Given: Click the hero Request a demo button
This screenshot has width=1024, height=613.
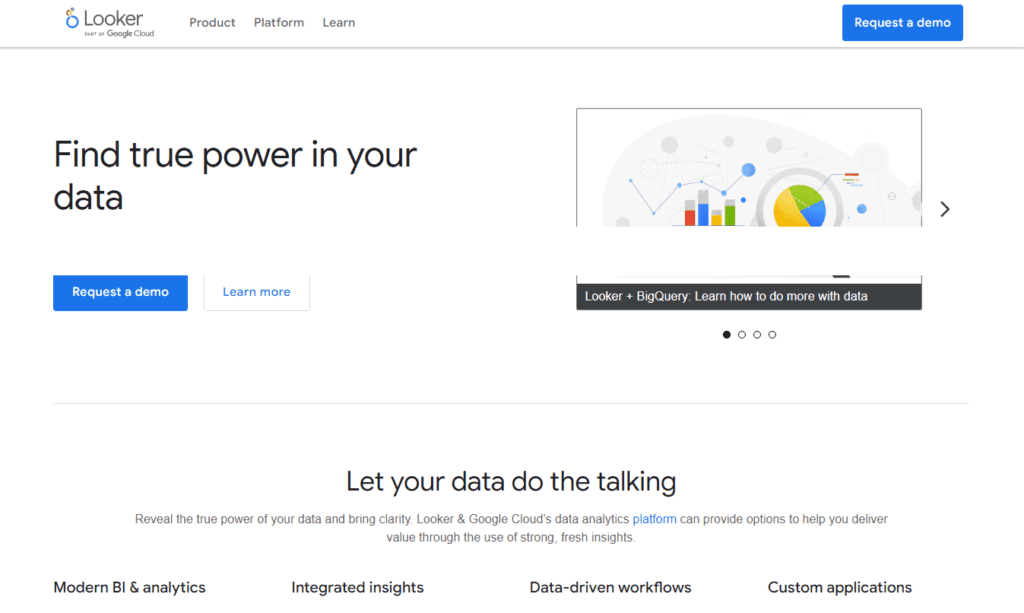Looking at the screenshot, I should click(x=120, y=292).
